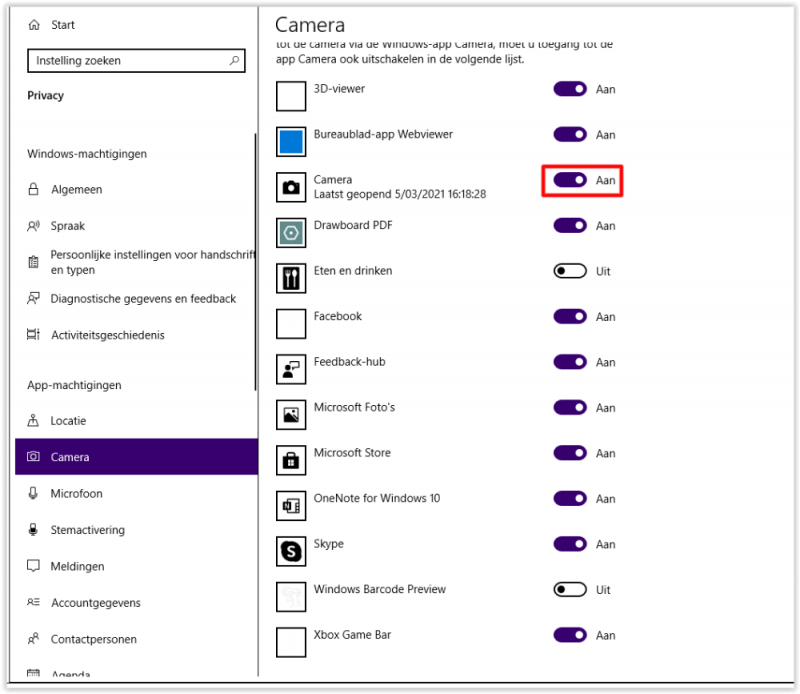Screen dimensions: 800x694
Task: Disable camera access for Camera app
Action: 570,180
